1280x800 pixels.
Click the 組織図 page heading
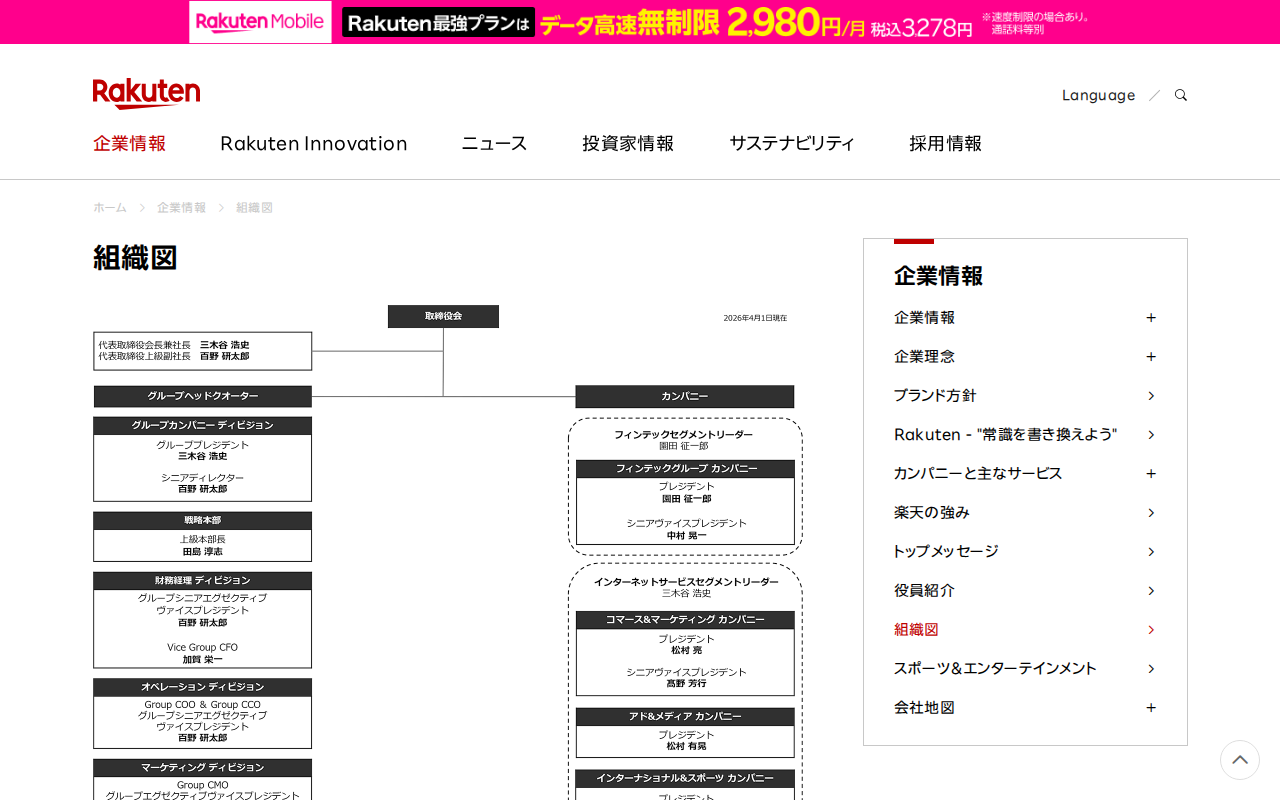click(135, 258)
